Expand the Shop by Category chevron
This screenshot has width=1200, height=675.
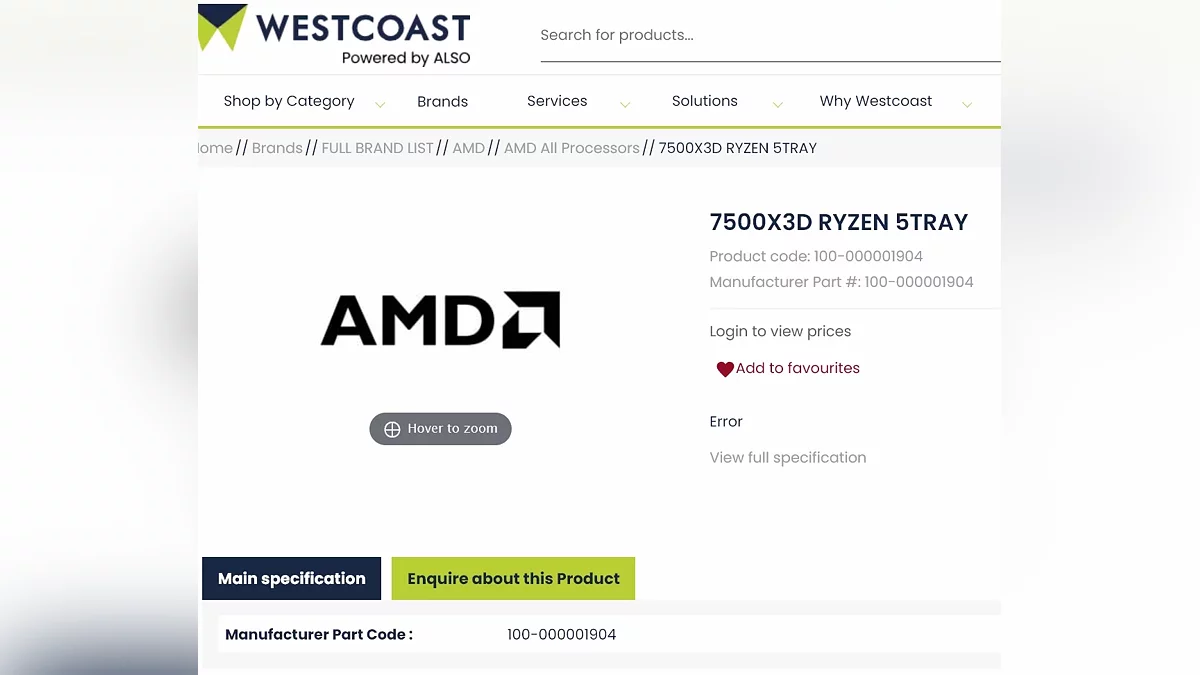pyautogui.click(x=380, y=104)
